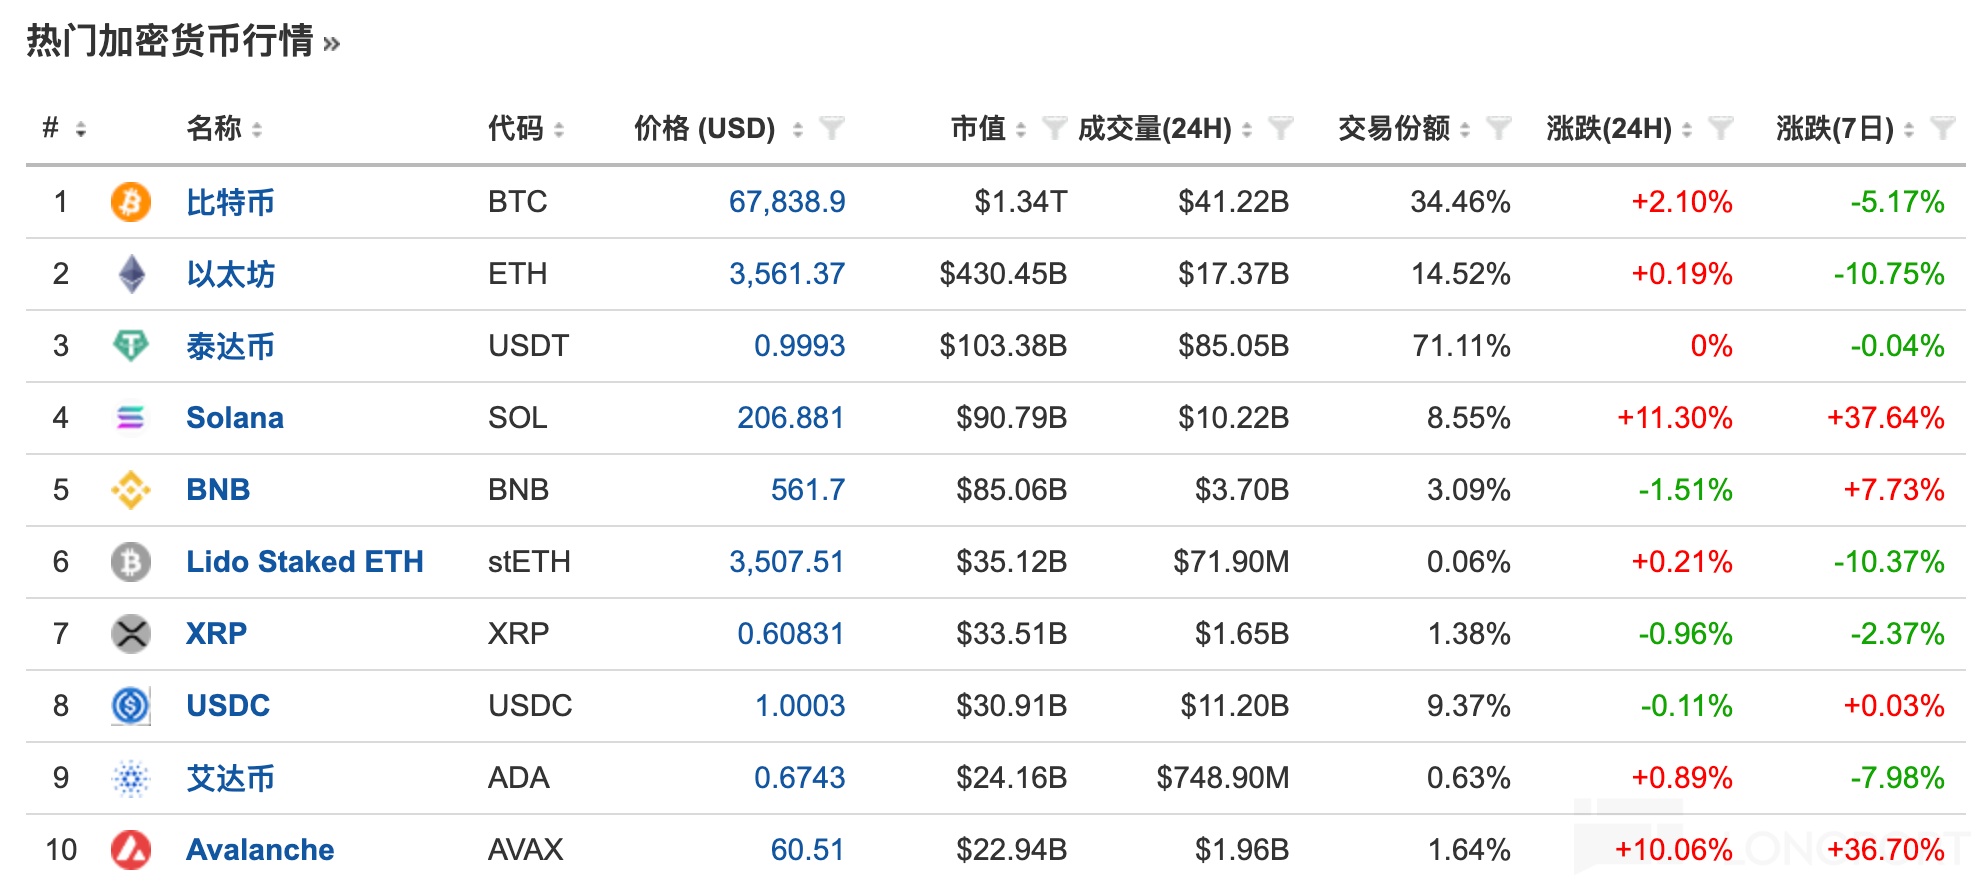Image resolution: width=1986 pixels, height=890 pixels.
Task: Click the Avalanche red logo icon
Action: [130, 850]
